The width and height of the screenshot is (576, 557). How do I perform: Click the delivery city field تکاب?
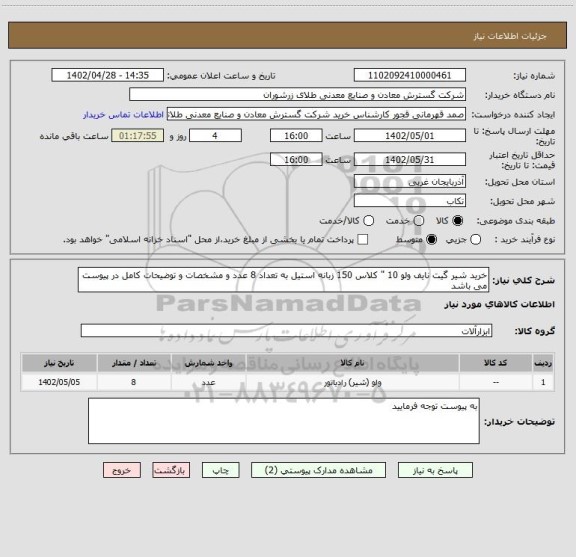(x=410, y=201)
